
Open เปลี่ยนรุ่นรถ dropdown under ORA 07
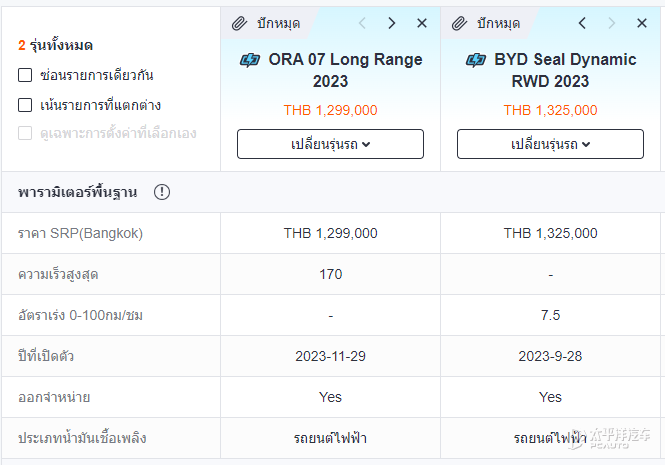point(330,144)
